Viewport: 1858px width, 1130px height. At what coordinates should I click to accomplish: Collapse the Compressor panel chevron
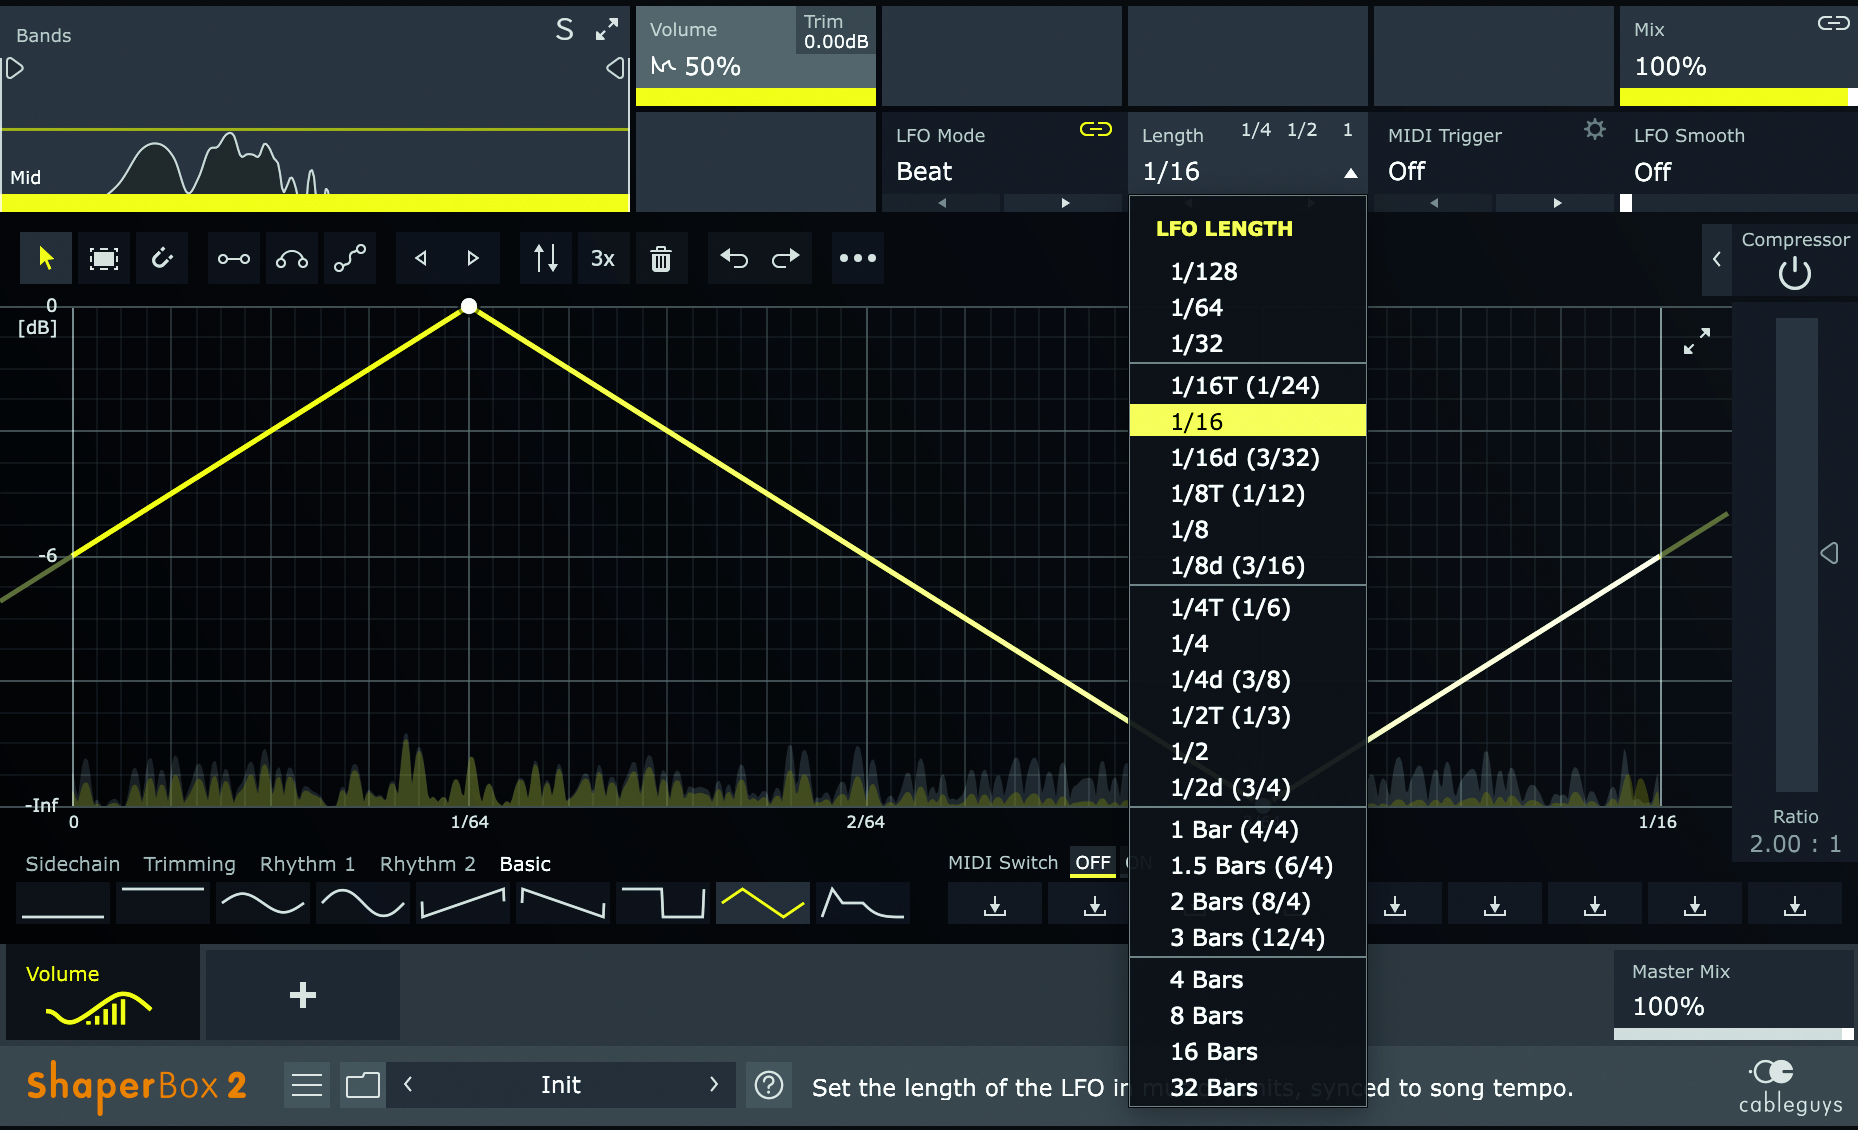coord(1717,259)
